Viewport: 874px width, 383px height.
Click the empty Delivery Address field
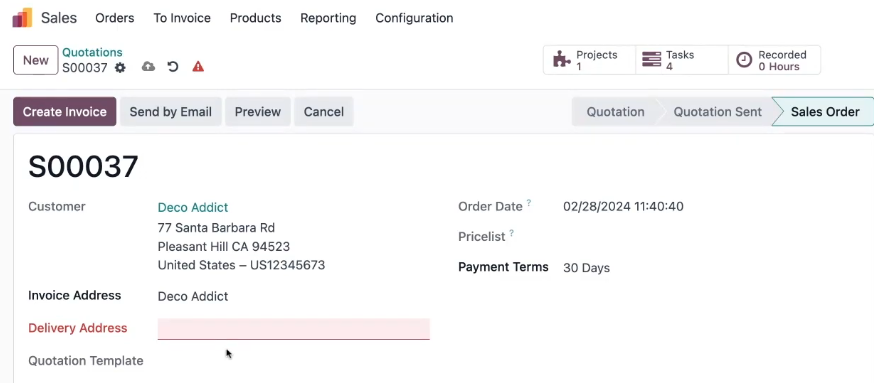click(294, 329)
